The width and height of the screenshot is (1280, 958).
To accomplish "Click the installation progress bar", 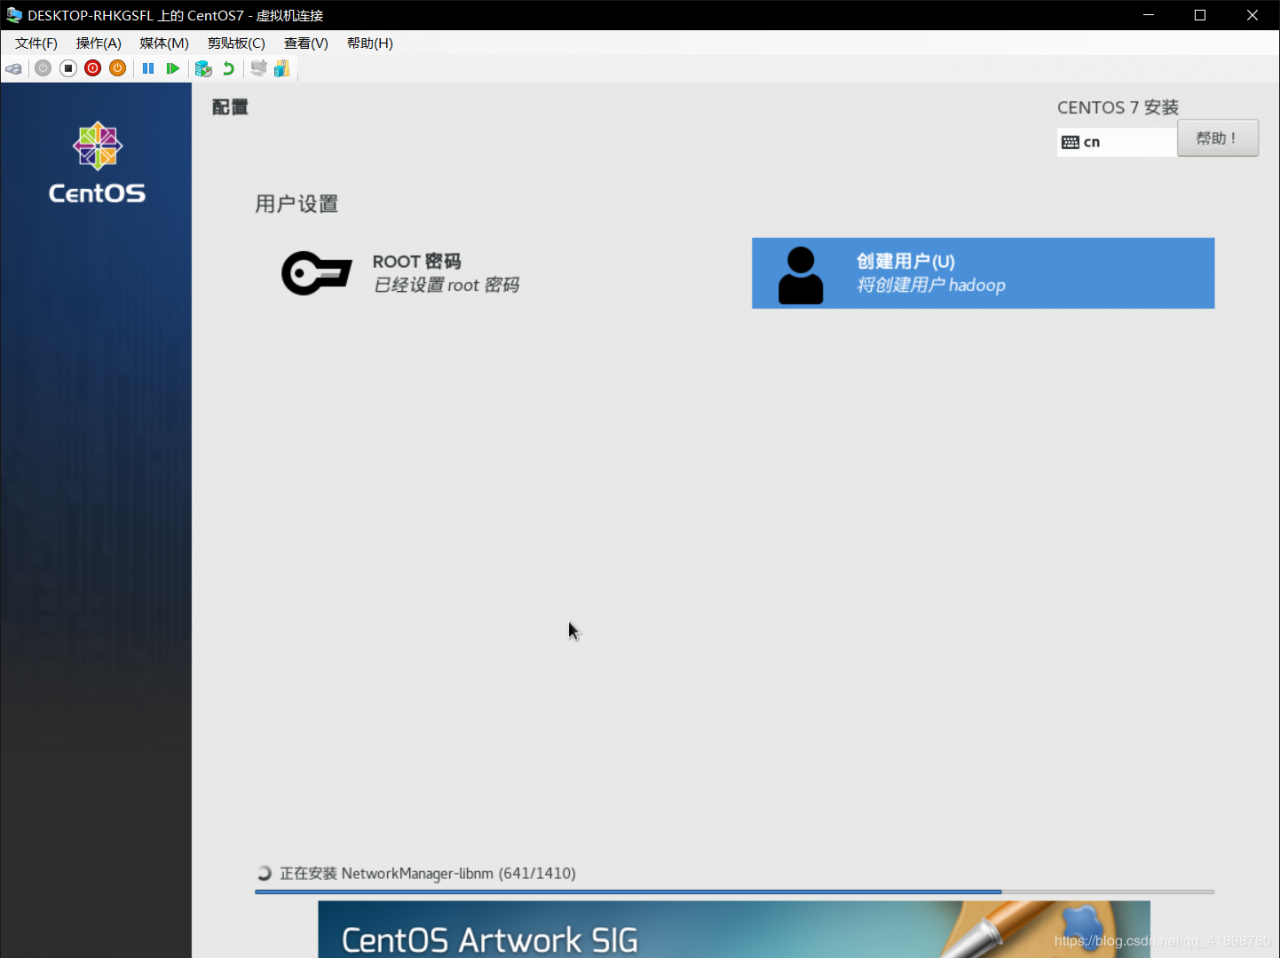I will [x=734, y=892].
